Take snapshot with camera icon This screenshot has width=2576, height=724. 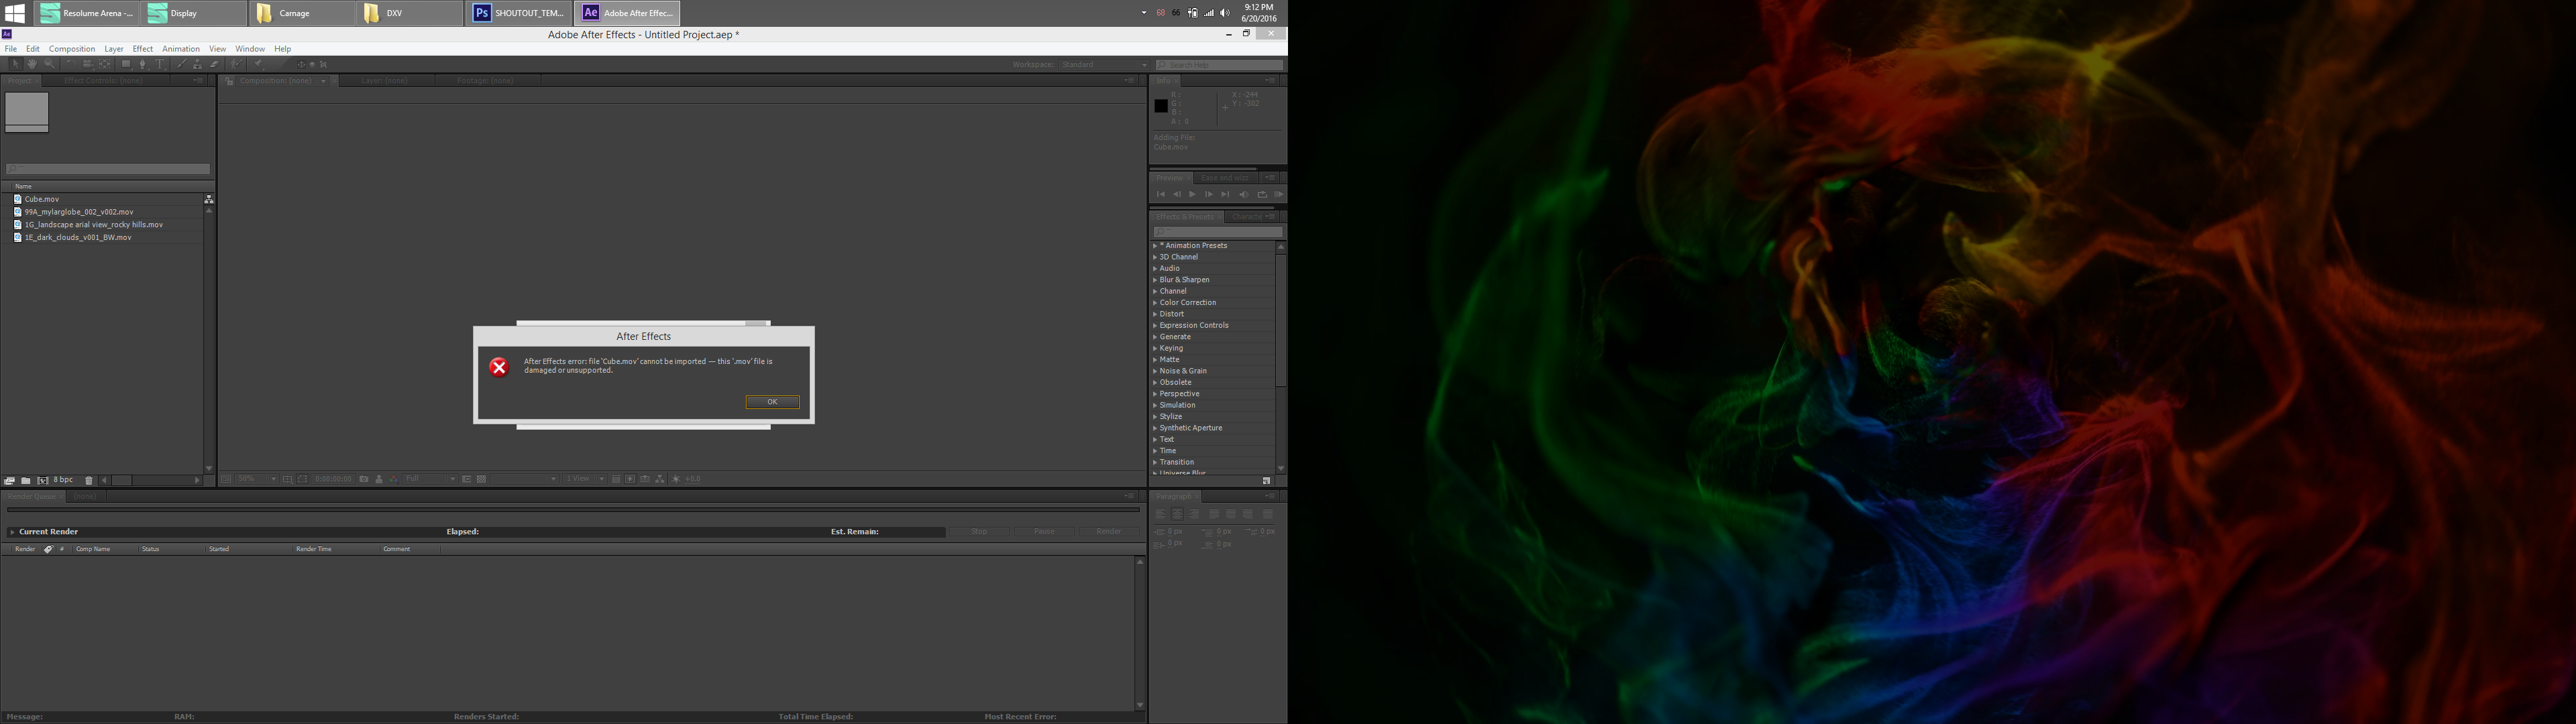pyautogui.click(x=364, y=479)
